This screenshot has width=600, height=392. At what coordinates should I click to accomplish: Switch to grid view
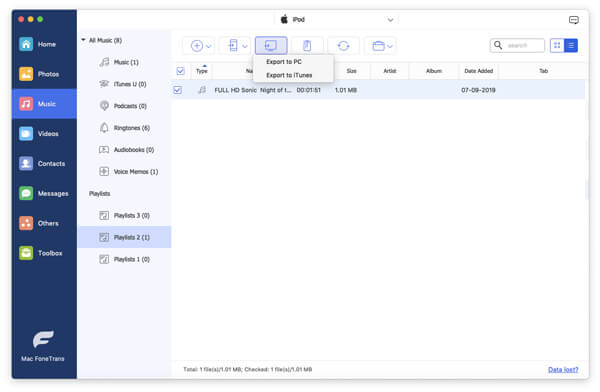(x=557, y=46)
